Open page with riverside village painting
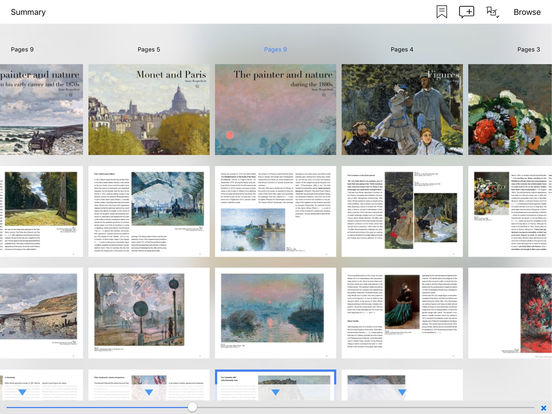The image size is (552, 414). [x=276, y=211]
